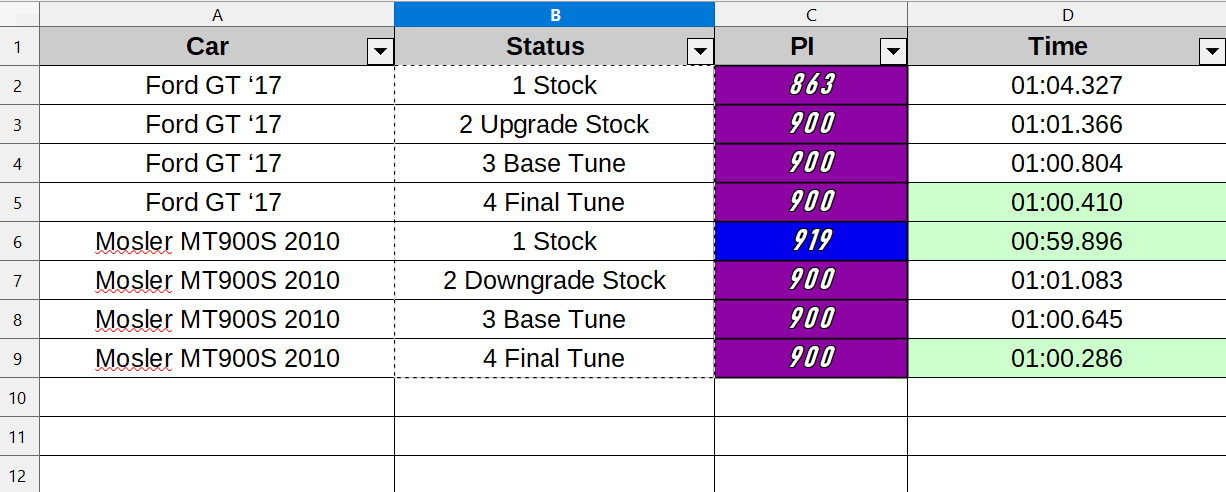
Task: Select the highlighted column B header
Action: [x=555, y=14]
